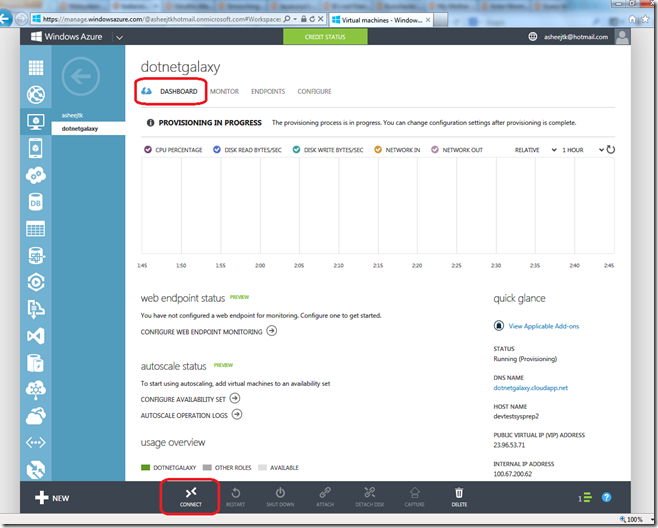Toggle the CPU Percentage metric checkbox
Viewport: 658px width, 528px height.
pyautogui.click(x=148, y=150)
